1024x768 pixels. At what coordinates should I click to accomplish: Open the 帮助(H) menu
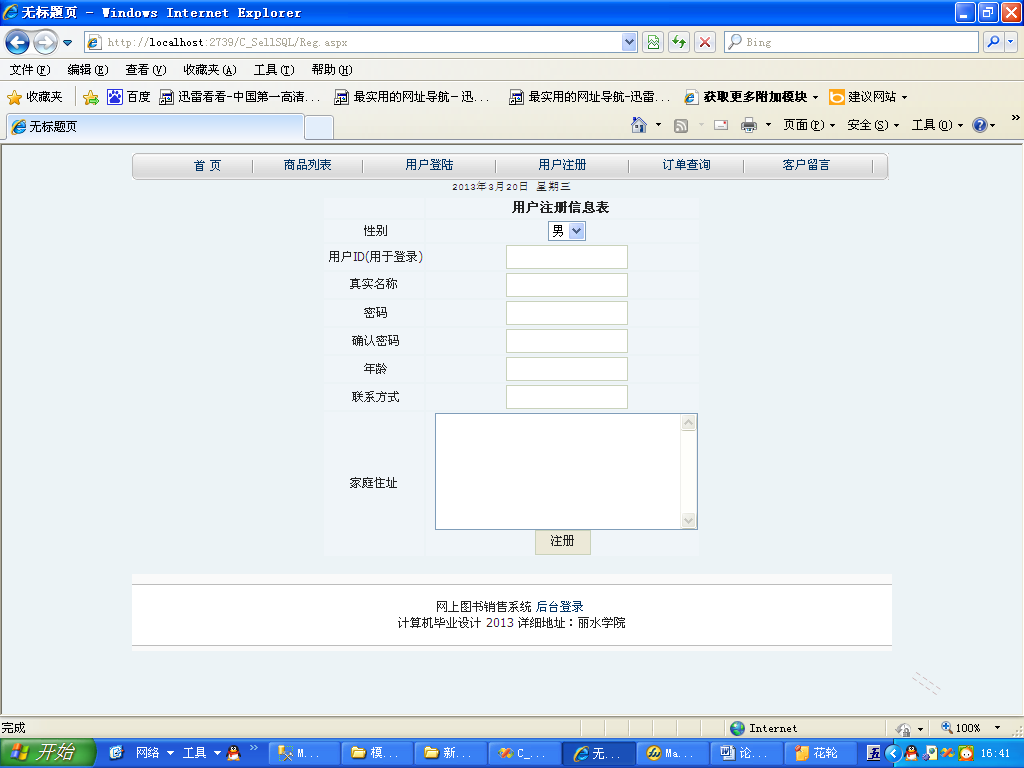(332, 70)
